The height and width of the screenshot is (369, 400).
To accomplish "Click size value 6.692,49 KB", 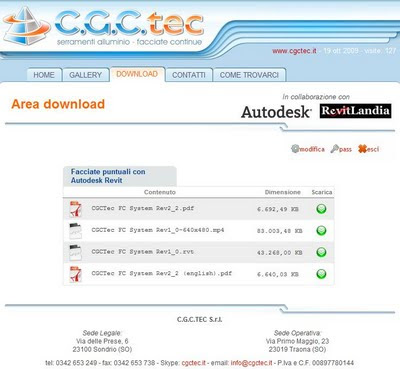I will pos(278,209).
